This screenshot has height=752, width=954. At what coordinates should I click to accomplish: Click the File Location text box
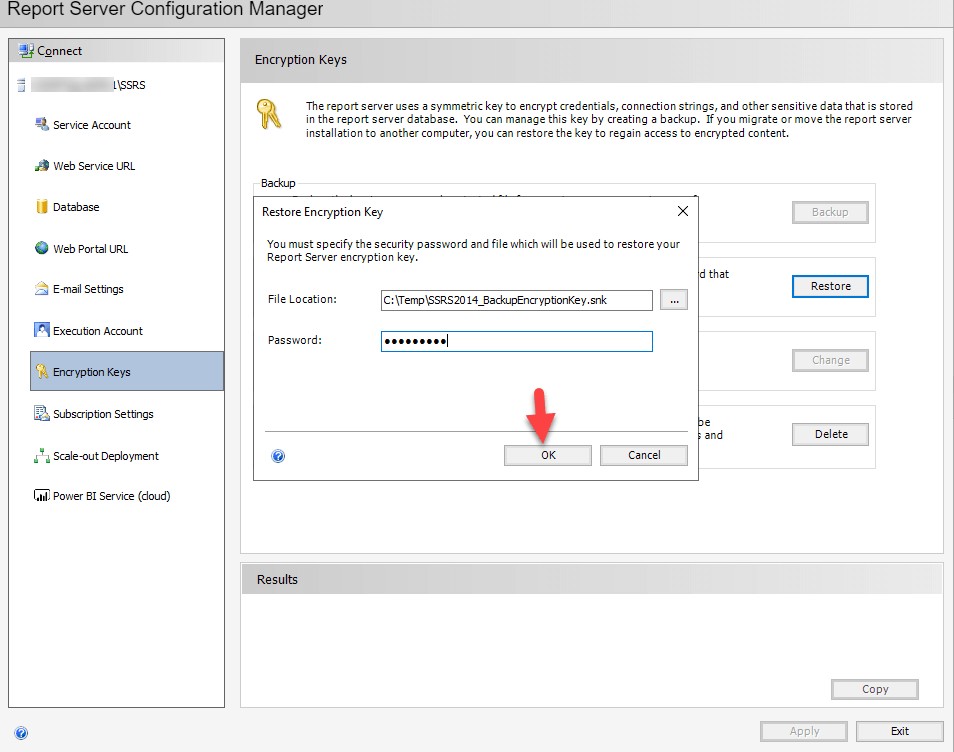(516, 300)
